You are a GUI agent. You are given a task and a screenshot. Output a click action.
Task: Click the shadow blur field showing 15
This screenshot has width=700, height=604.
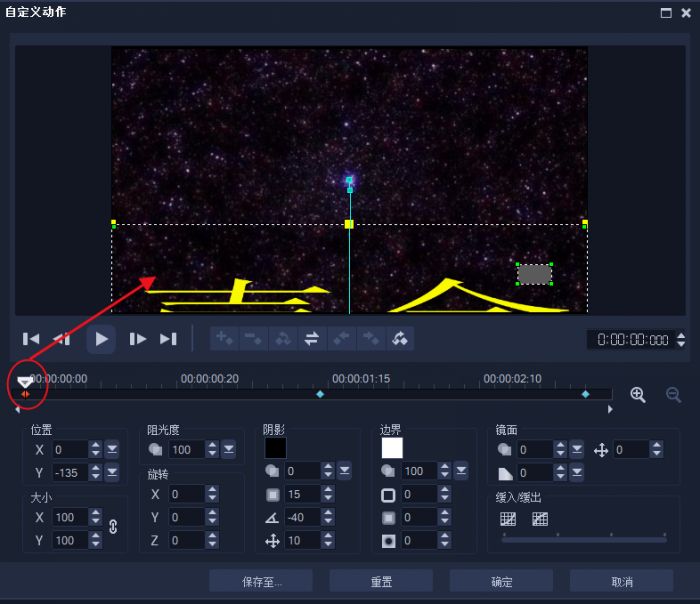[303, 494]
